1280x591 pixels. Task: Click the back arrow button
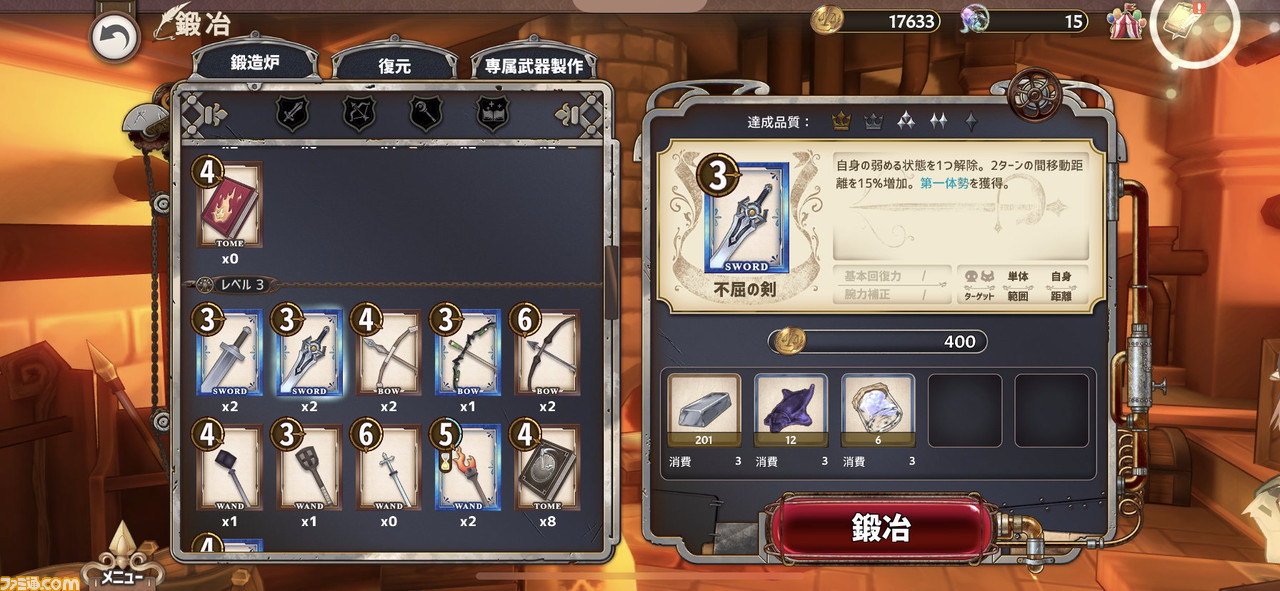(x=116, y=40)
